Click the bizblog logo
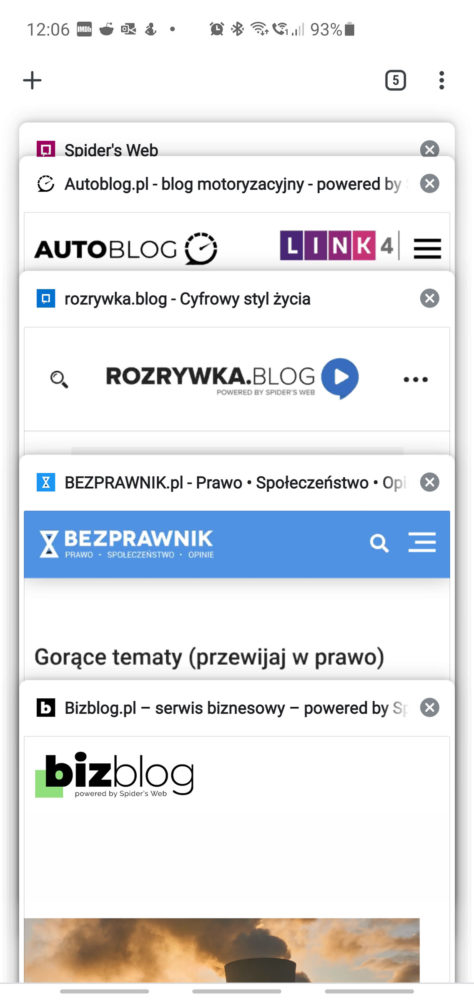Image resolution: width=474 pixels, height=1000 pixels. click(x=115, y=776)
